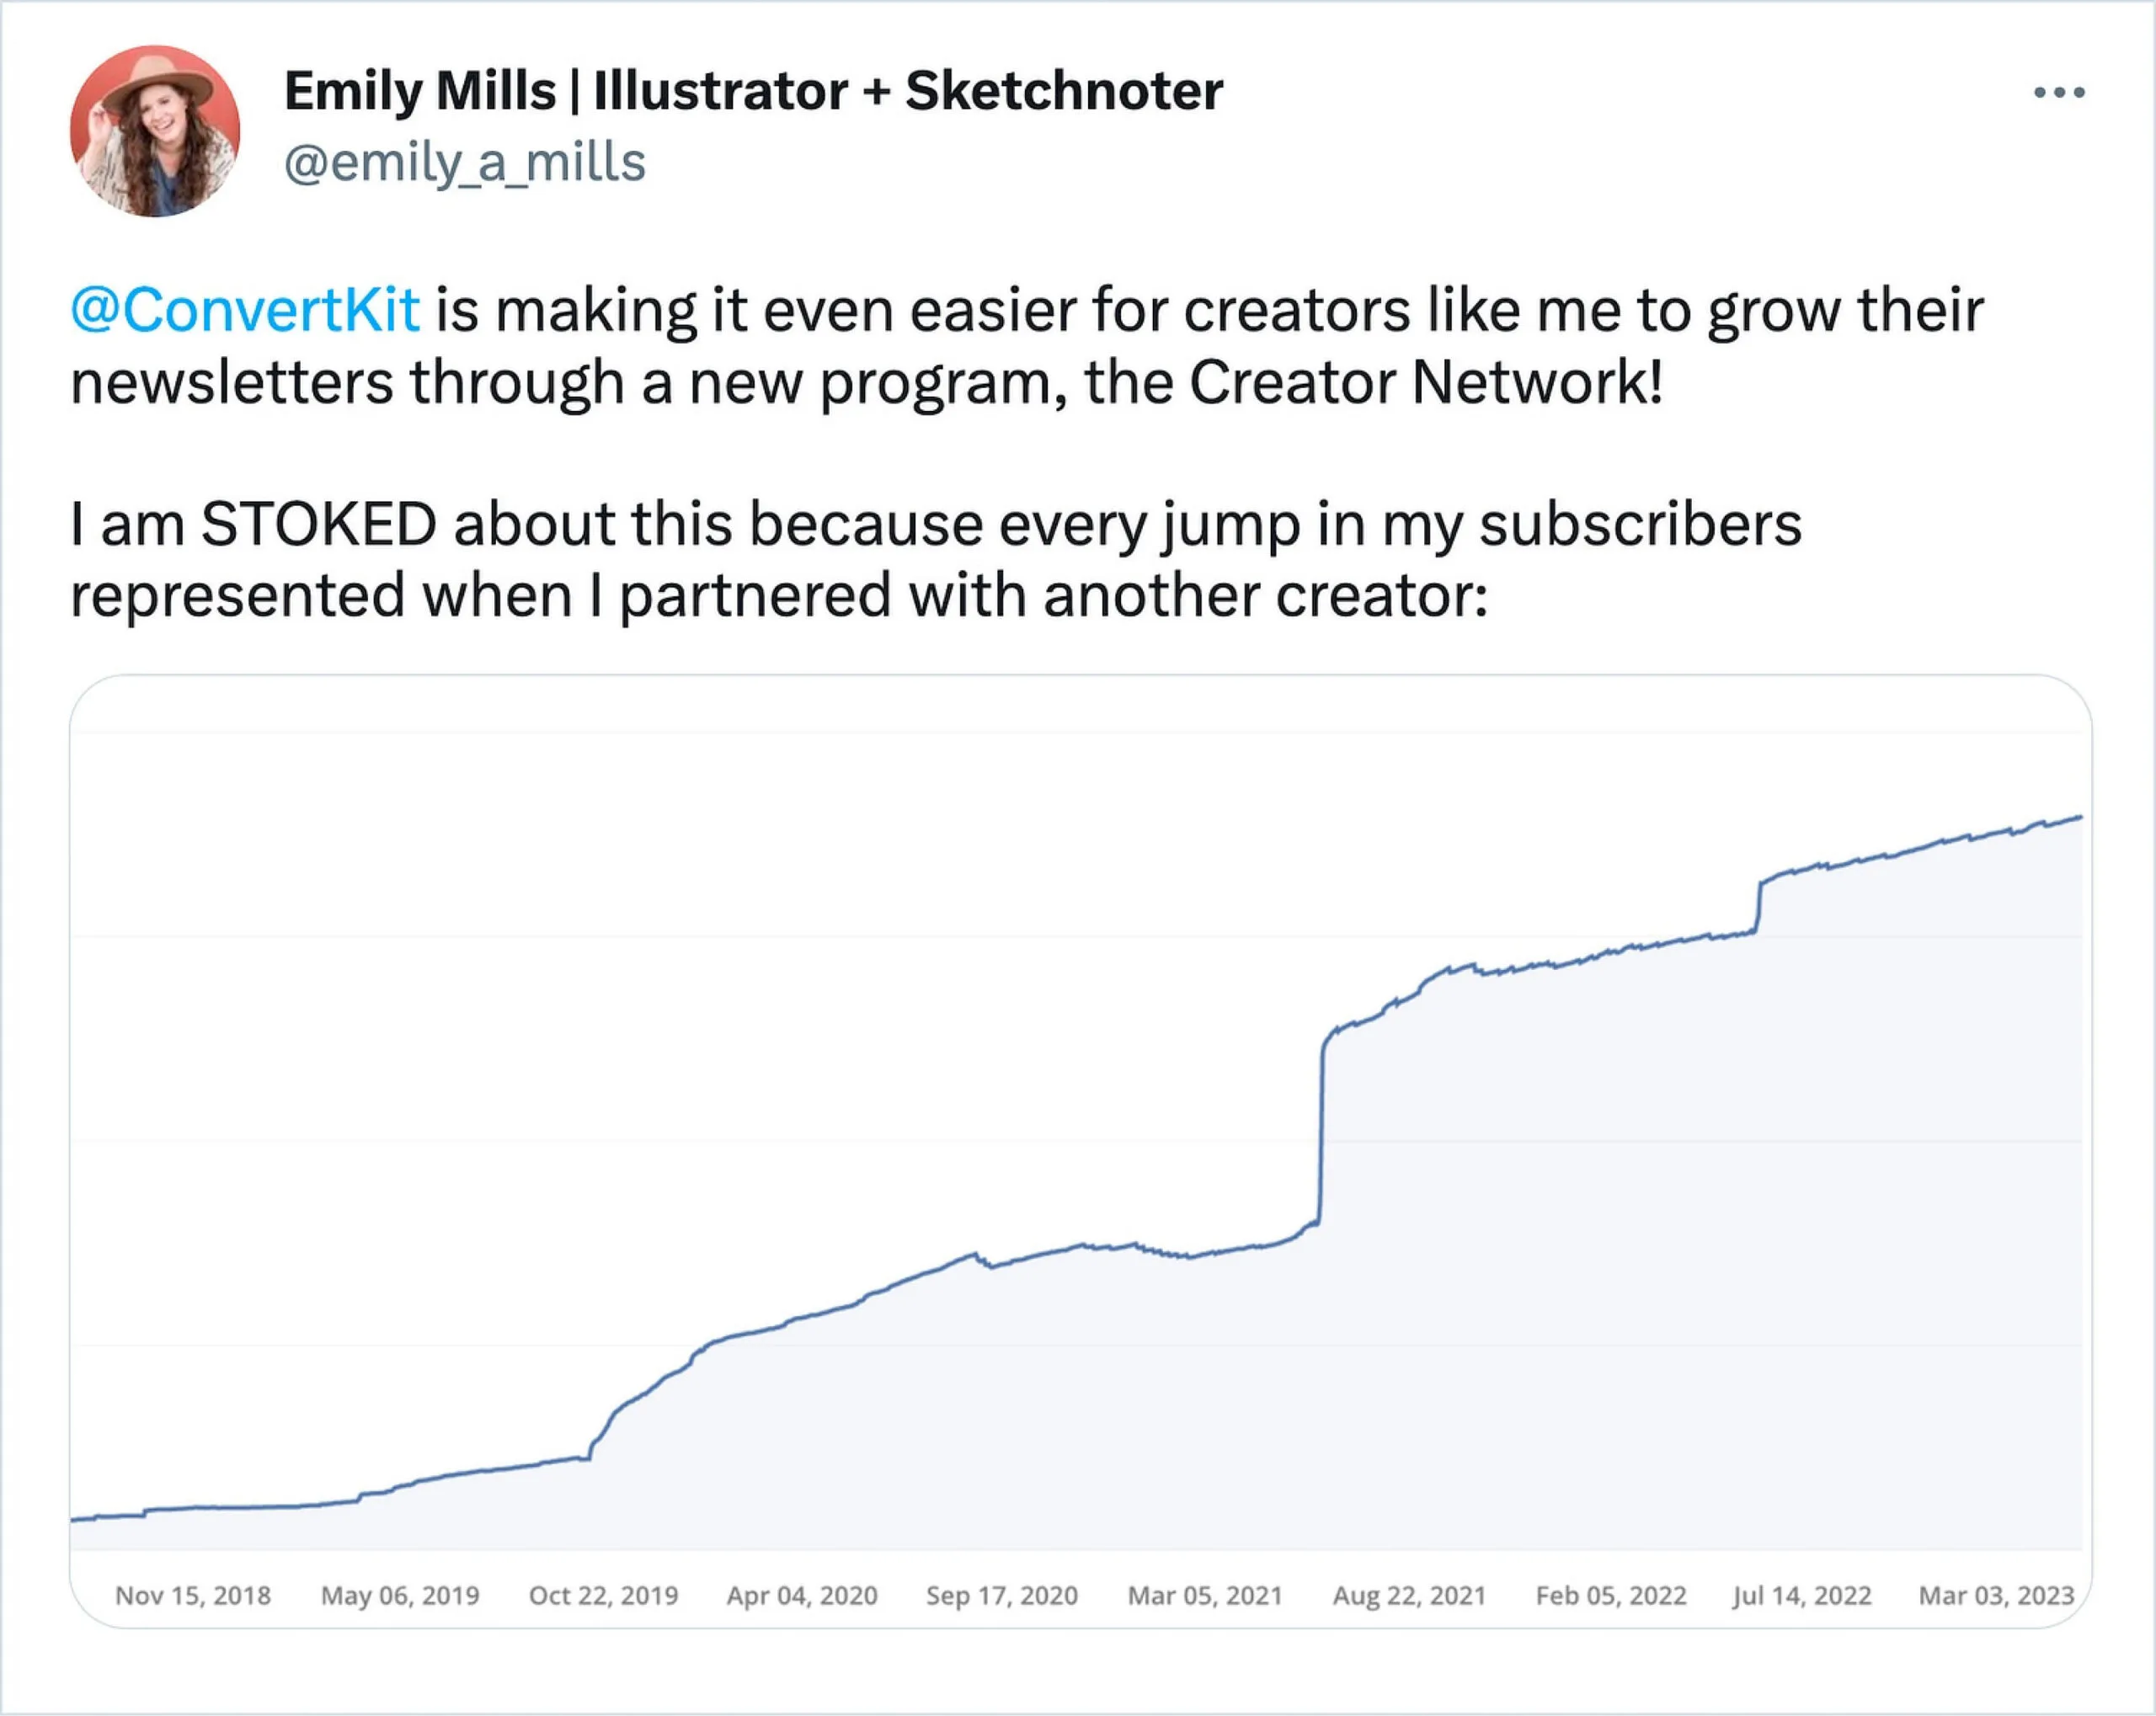Click the words 'Creator Network!' in the tweet
This screenshot has width=2156, height=1716.
pos(1426,382)
